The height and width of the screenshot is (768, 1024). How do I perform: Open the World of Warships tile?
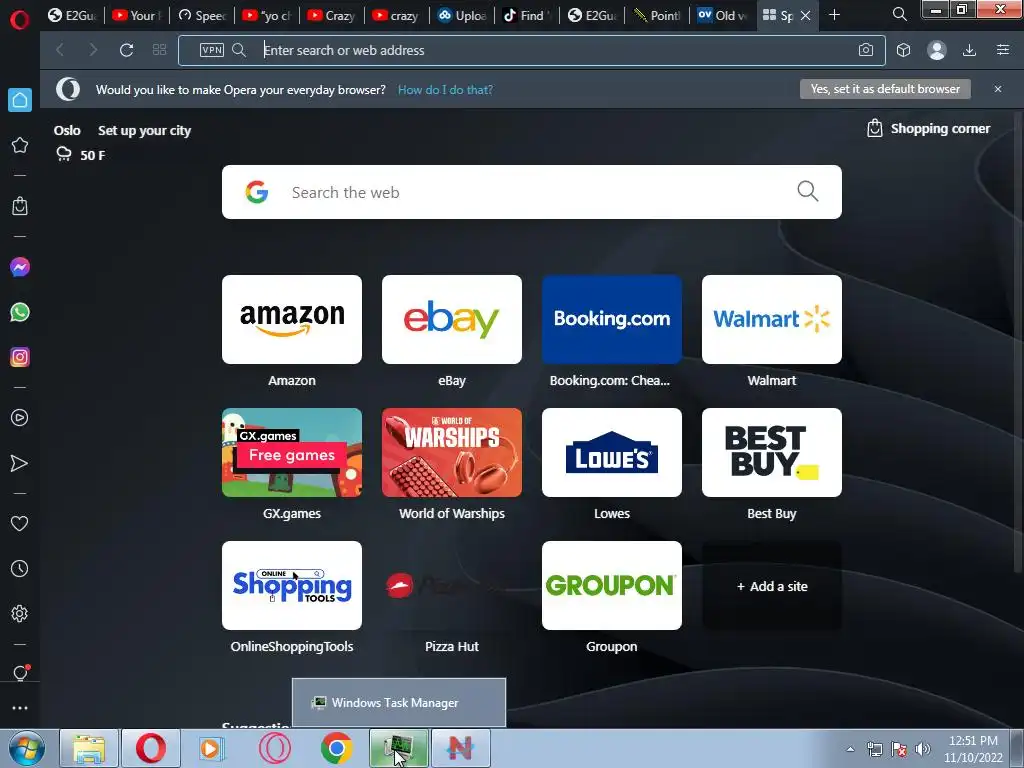[452, 453]
